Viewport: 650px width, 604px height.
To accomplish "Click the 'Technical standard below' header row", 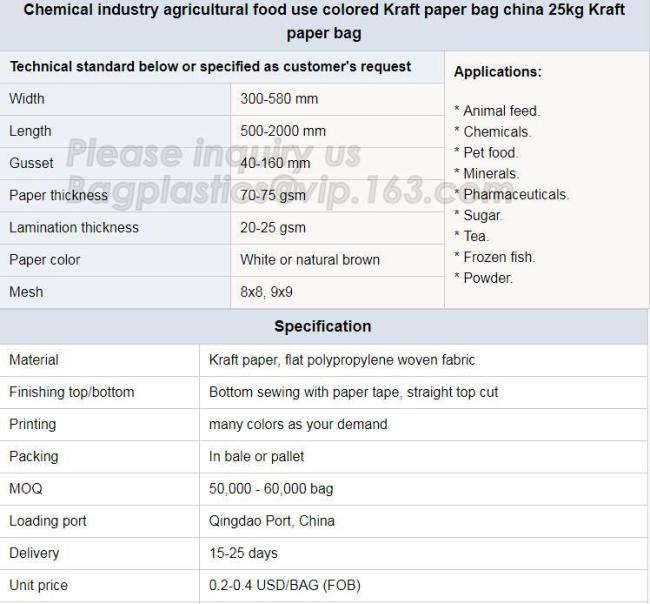I will 210,67.
